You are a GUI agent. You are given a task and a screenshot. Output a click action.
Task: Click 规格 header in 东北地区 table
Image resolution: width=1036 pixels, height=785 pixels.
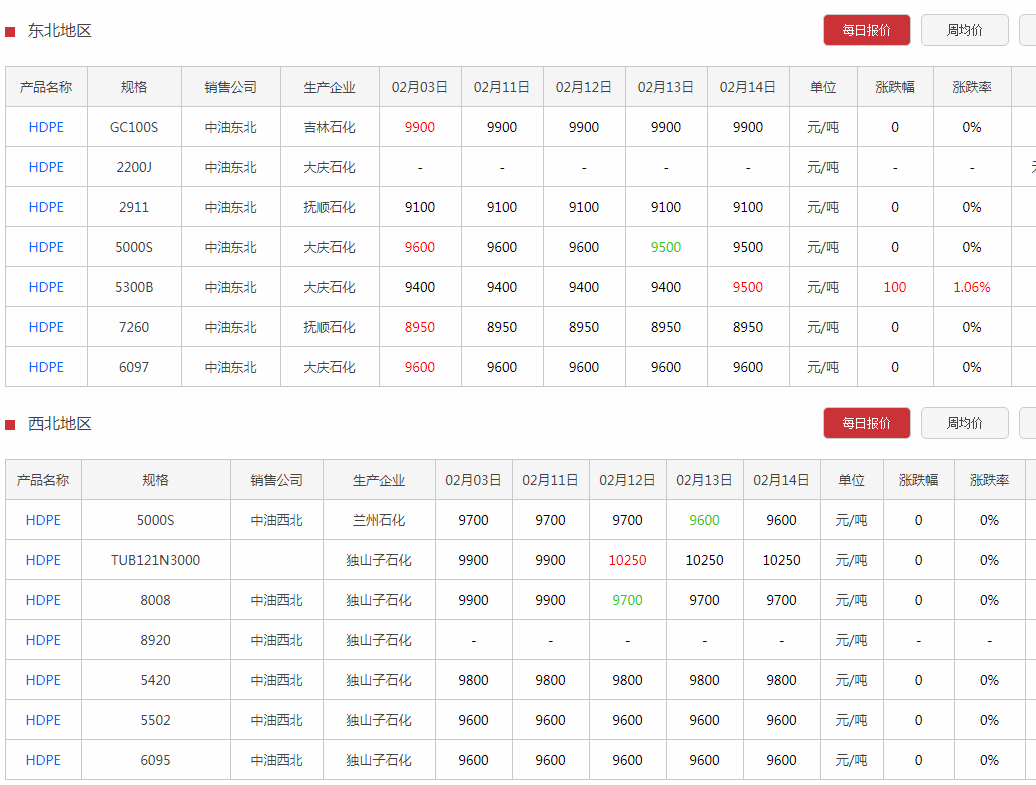[133, 87]
